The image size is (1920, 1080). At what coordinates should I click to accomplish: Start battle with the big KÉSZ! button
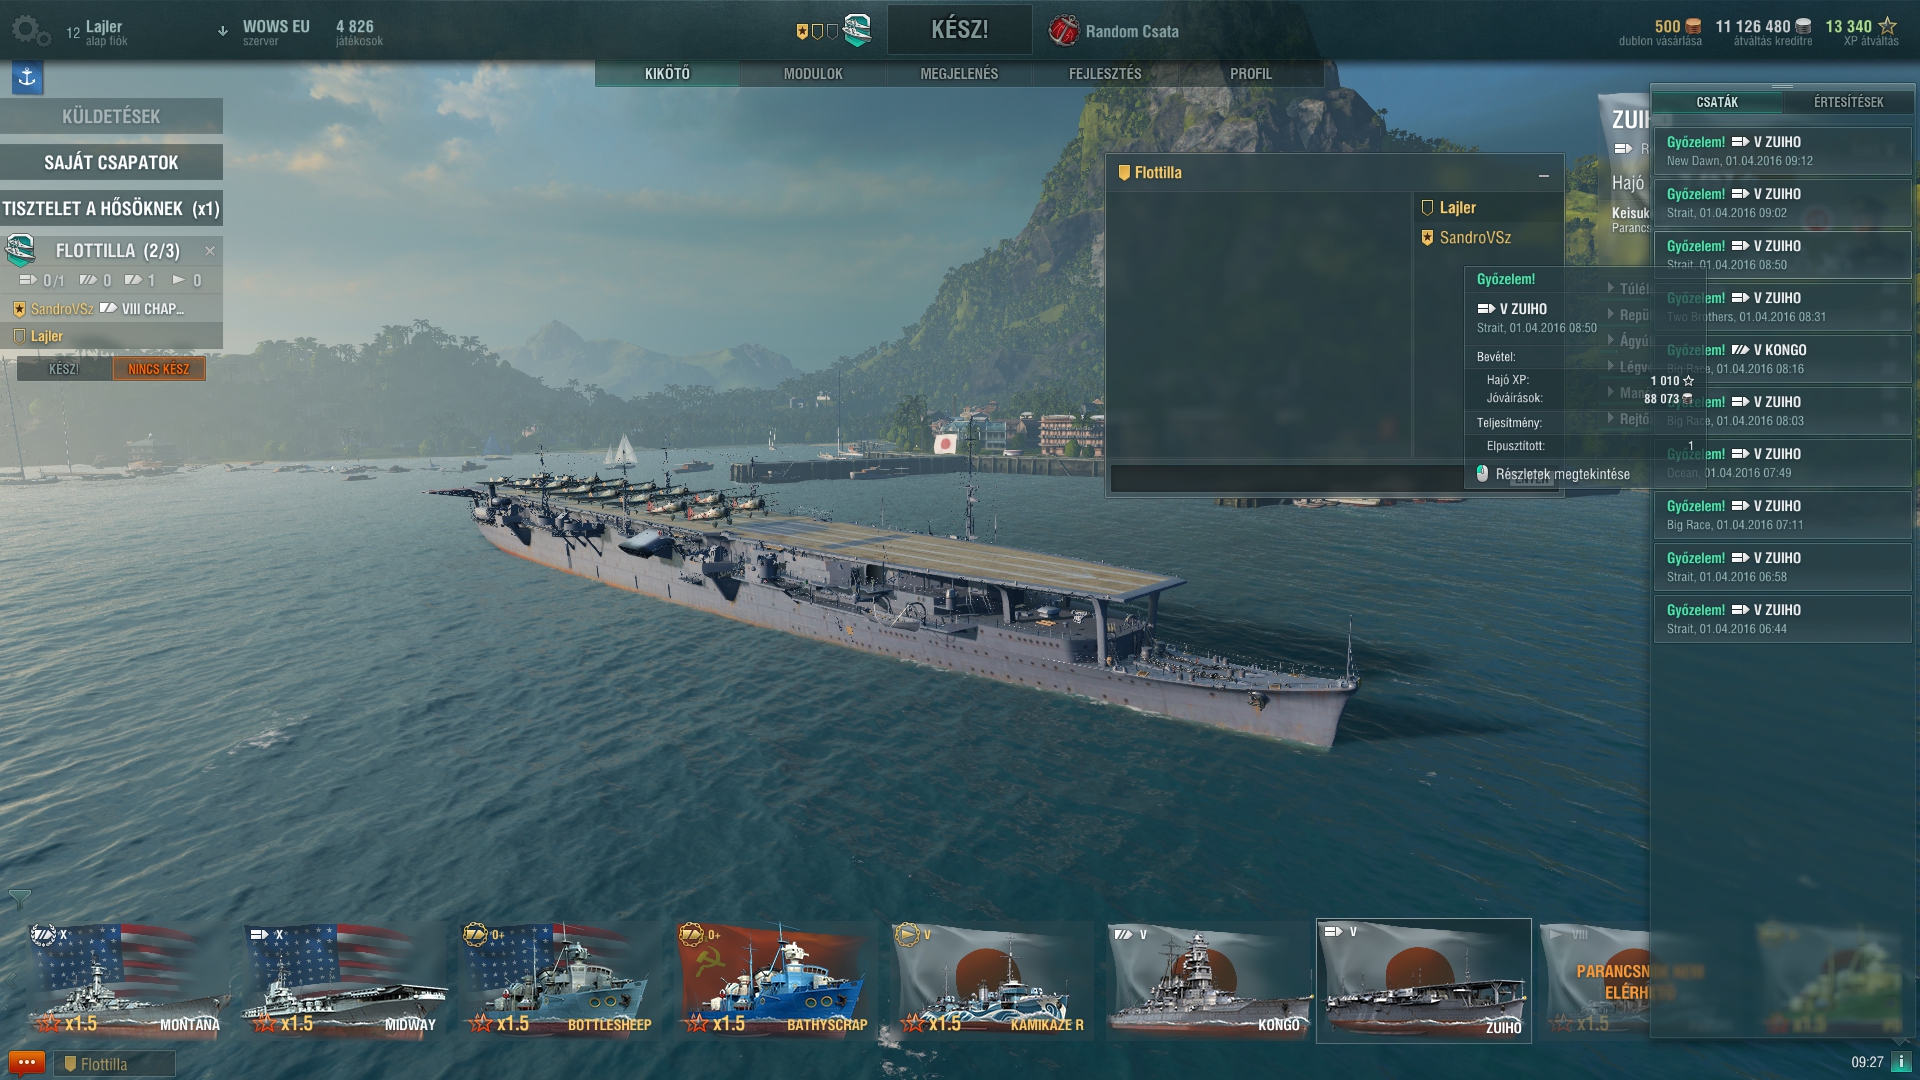[x=959, y=30]
